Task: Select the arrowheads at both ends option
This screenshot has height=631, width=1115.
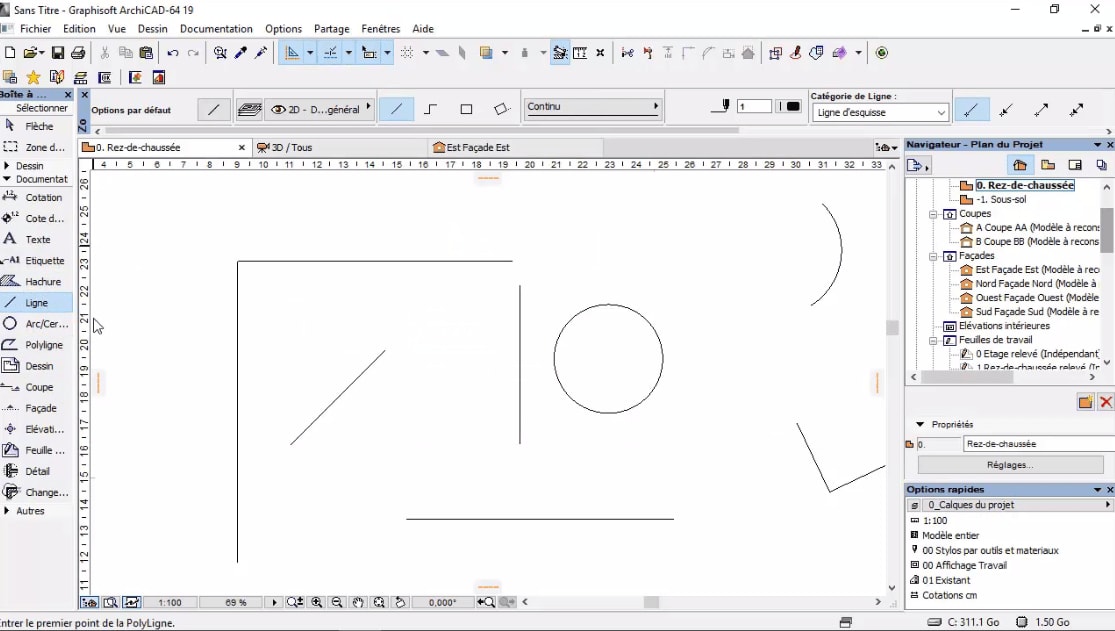Action: [1076, 110]
